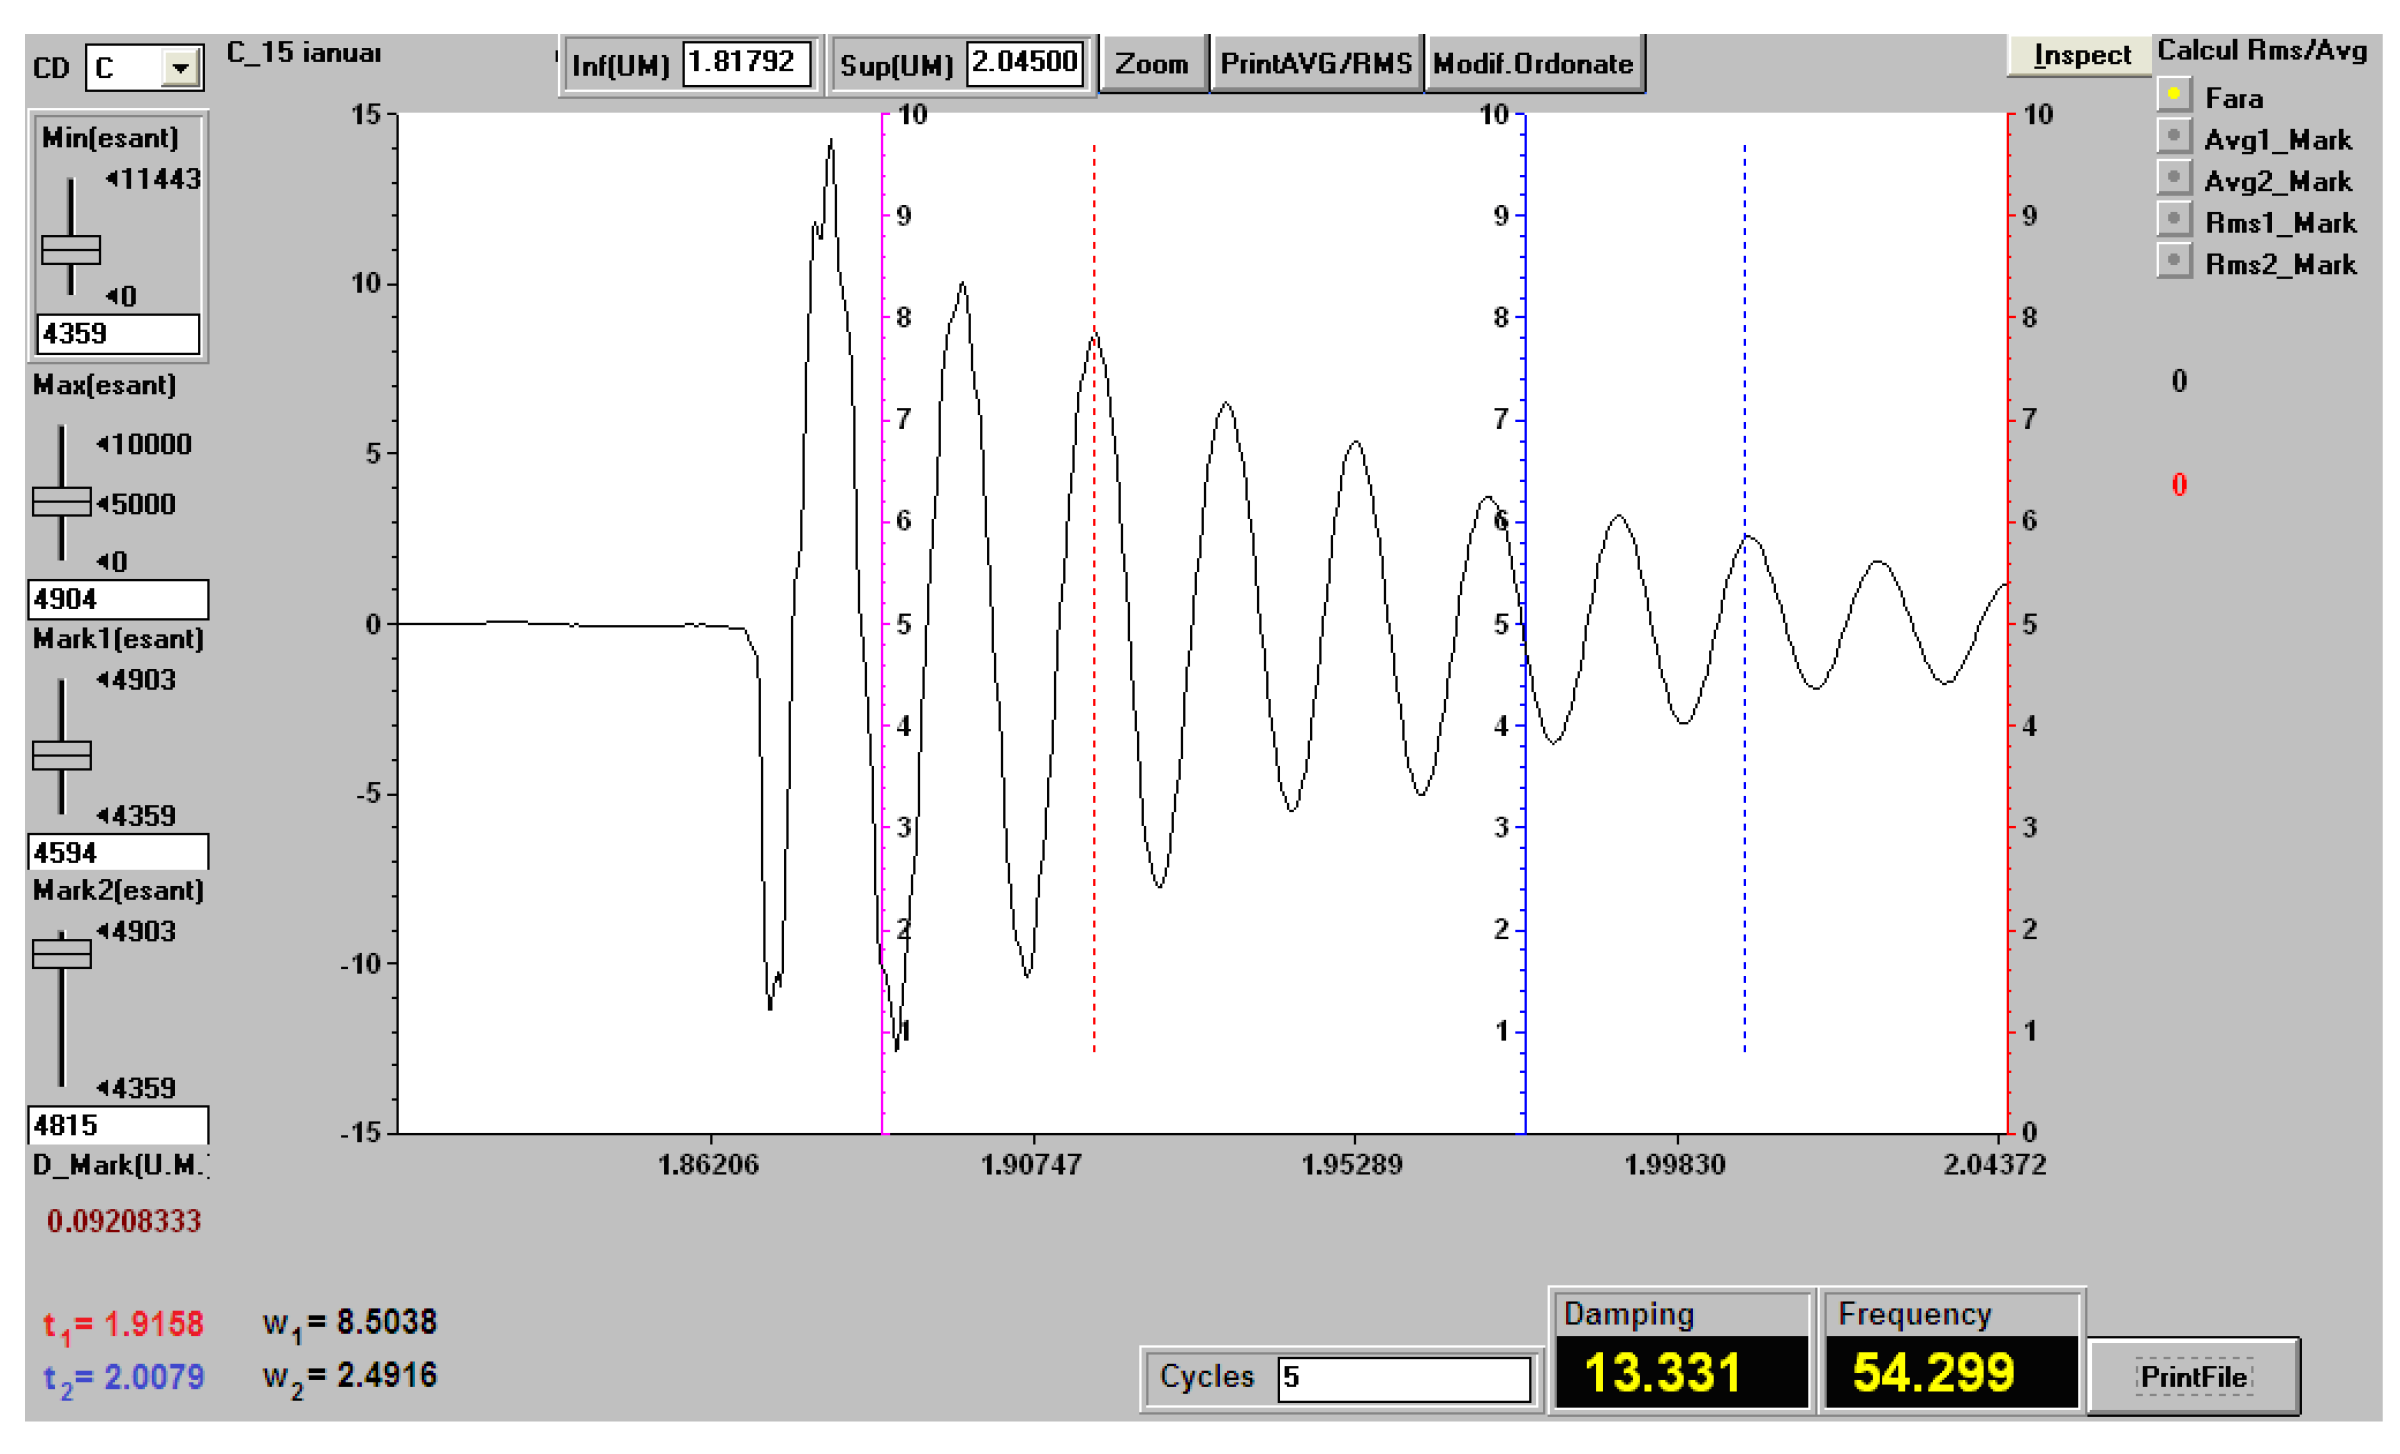This screenshot has width=2400, height=1454.
Task: Select the Rms2_Mark radio option
Action: coord(2174,260)
